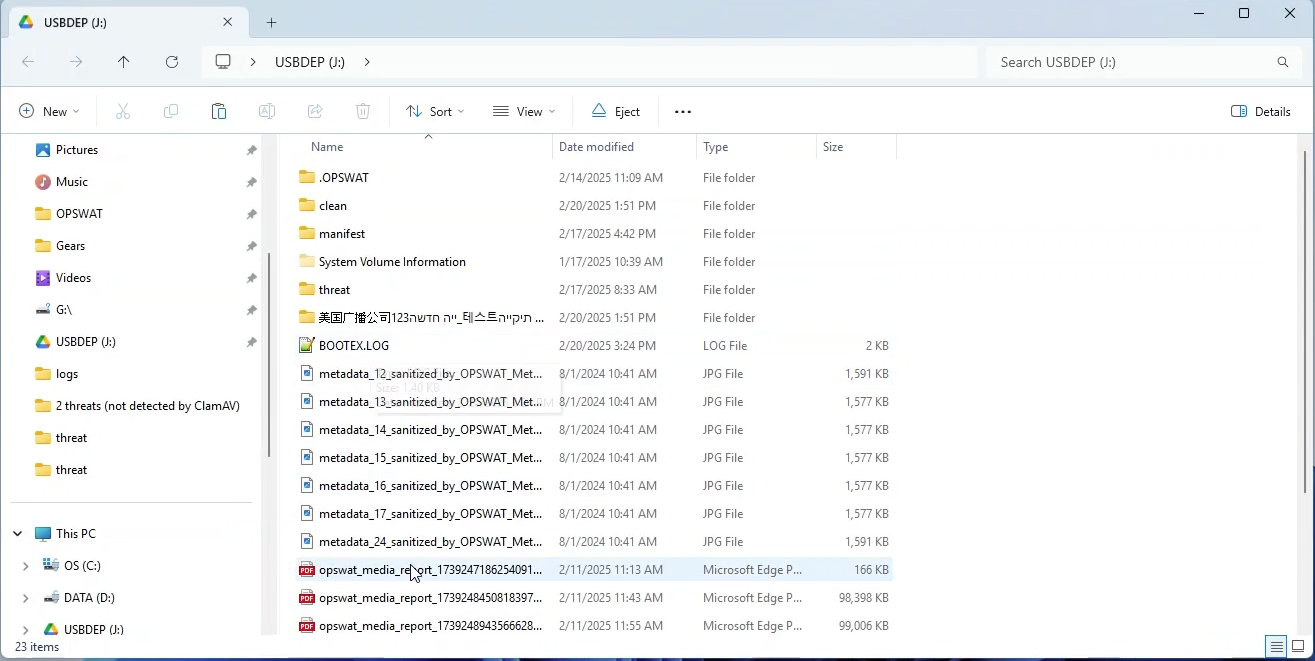Image resolution: width=1315 pixels, height=661 pixels.
Task: Refresh the USBDEP (J:) folder view
Action: 172,62
